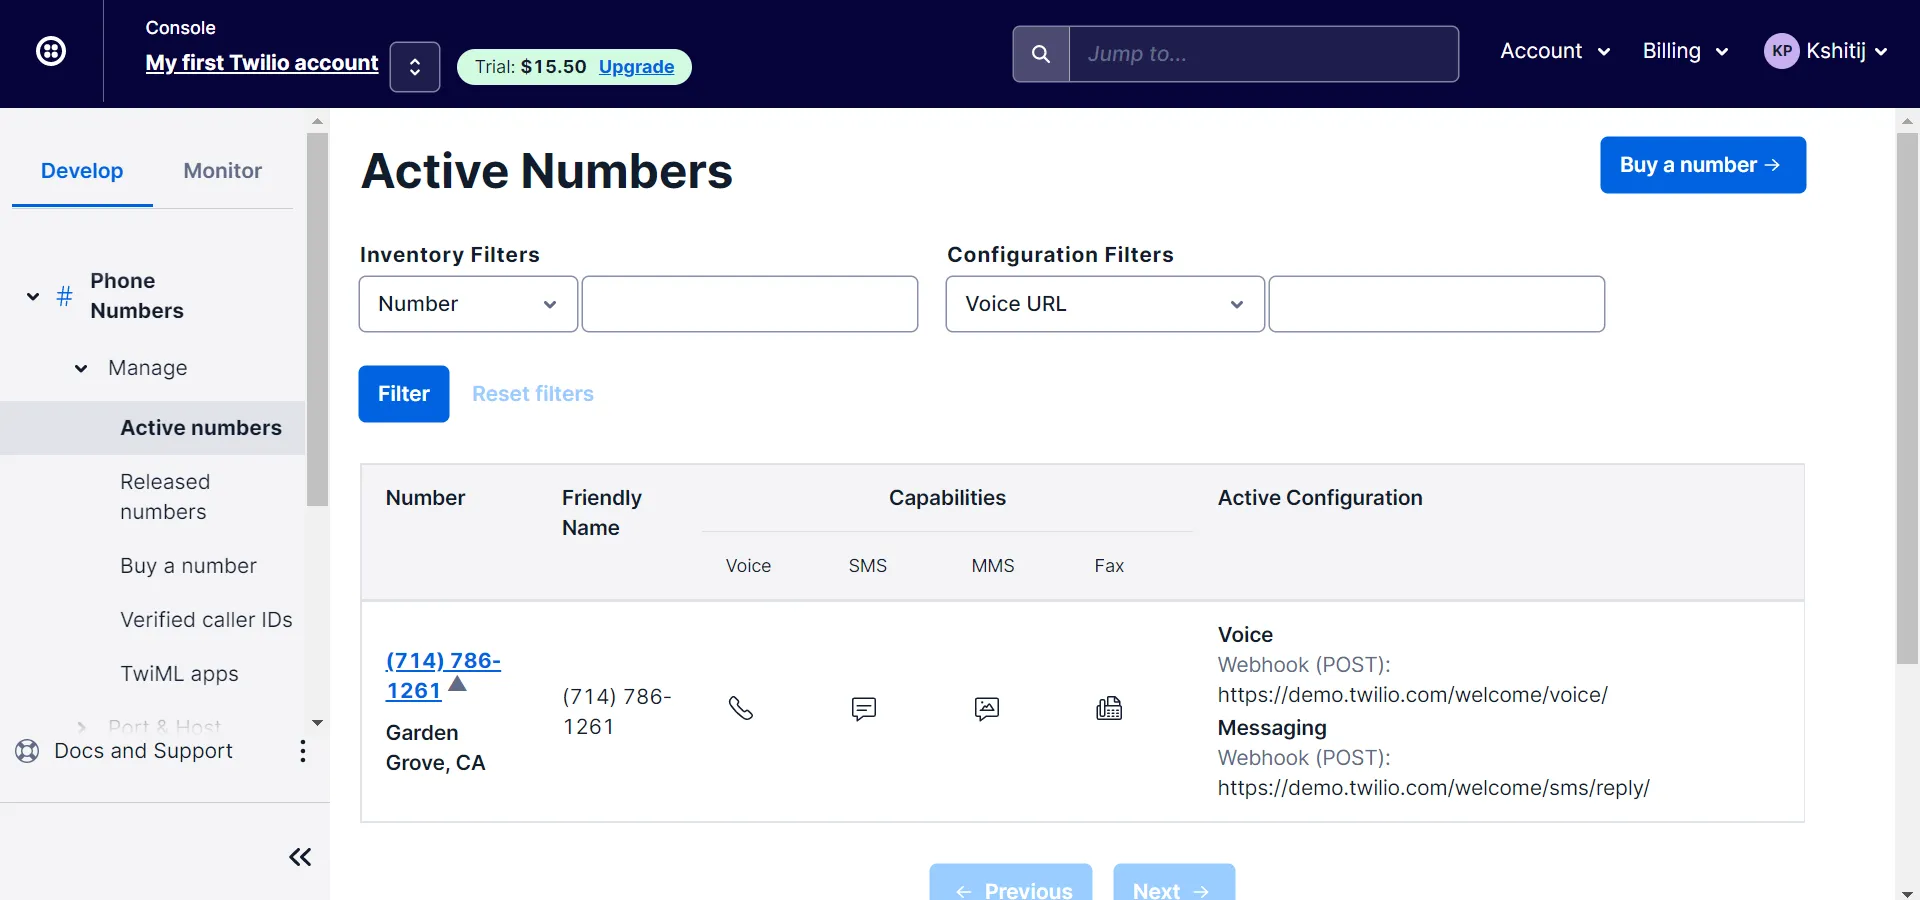Collapse the Phone Numbers section chevron
The height and width of the screenshot is (900, 1920).
(33, 296)
